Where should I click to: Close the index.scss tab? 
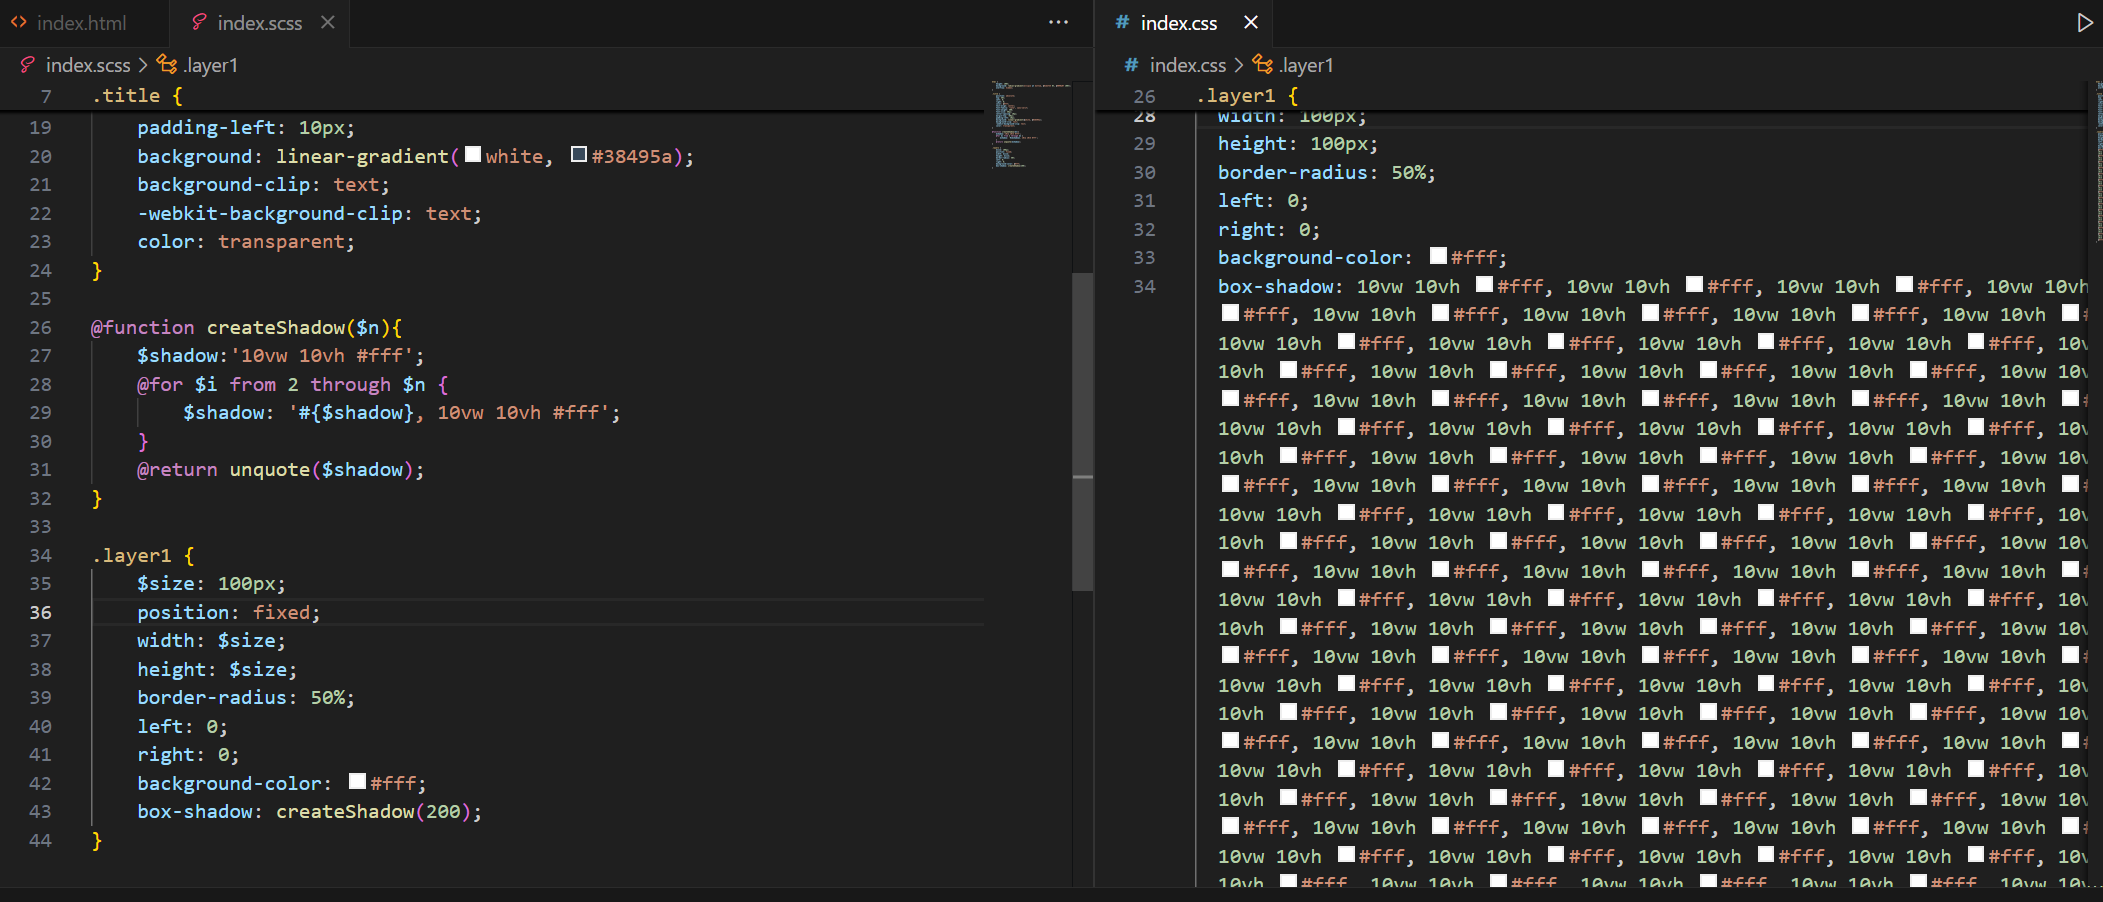(328, 22)
